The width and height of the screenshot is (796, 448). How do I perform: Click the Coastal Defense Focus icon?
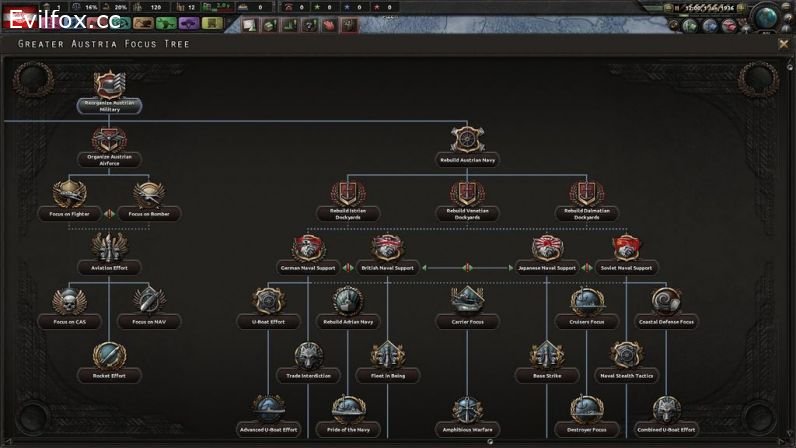click(x=666, y=300)
